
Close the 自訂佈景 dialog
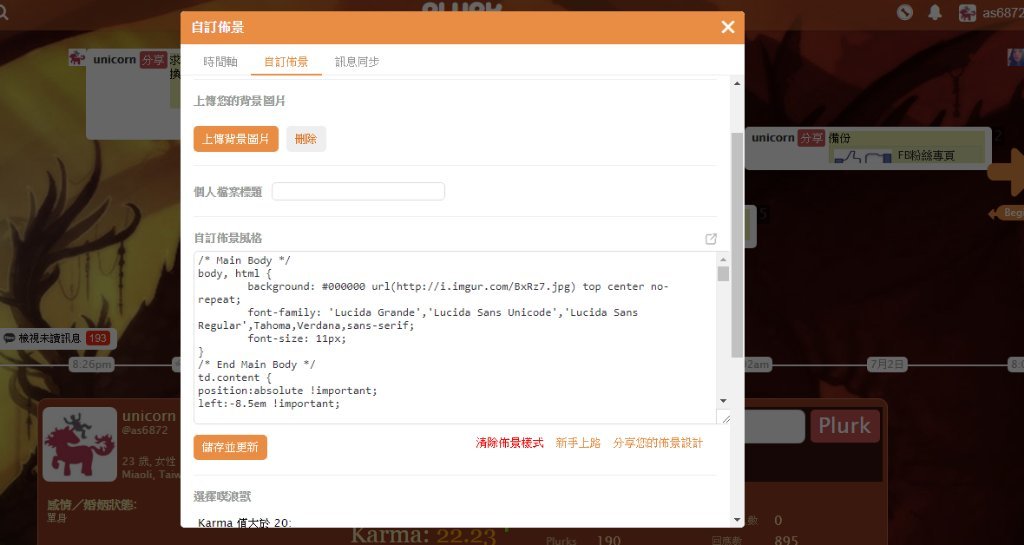(728, 27)
